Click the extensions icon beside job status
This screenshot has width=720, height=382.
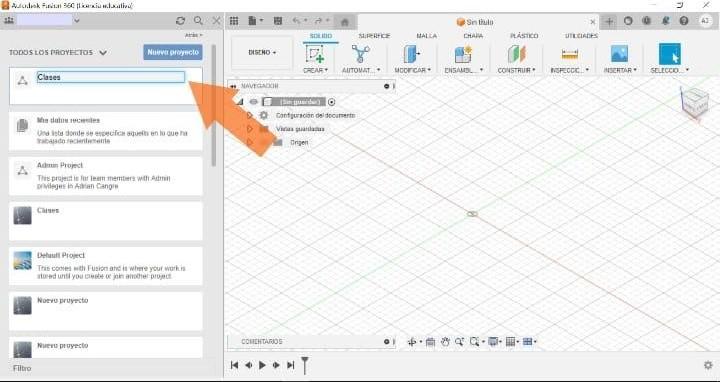click(x=628, y=21)
